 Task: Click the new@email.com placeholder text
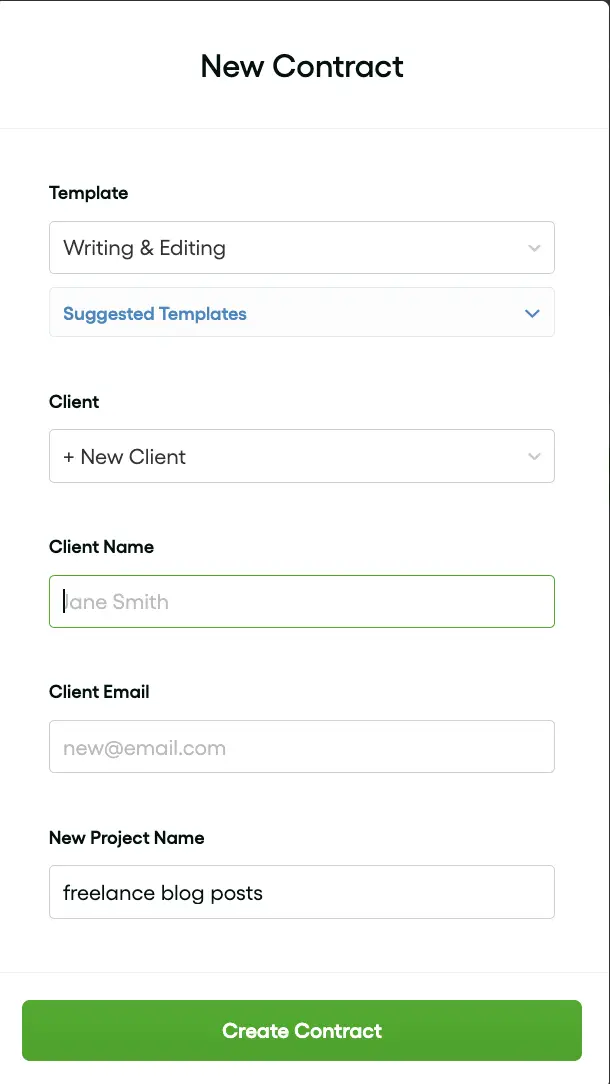[144, 747]
